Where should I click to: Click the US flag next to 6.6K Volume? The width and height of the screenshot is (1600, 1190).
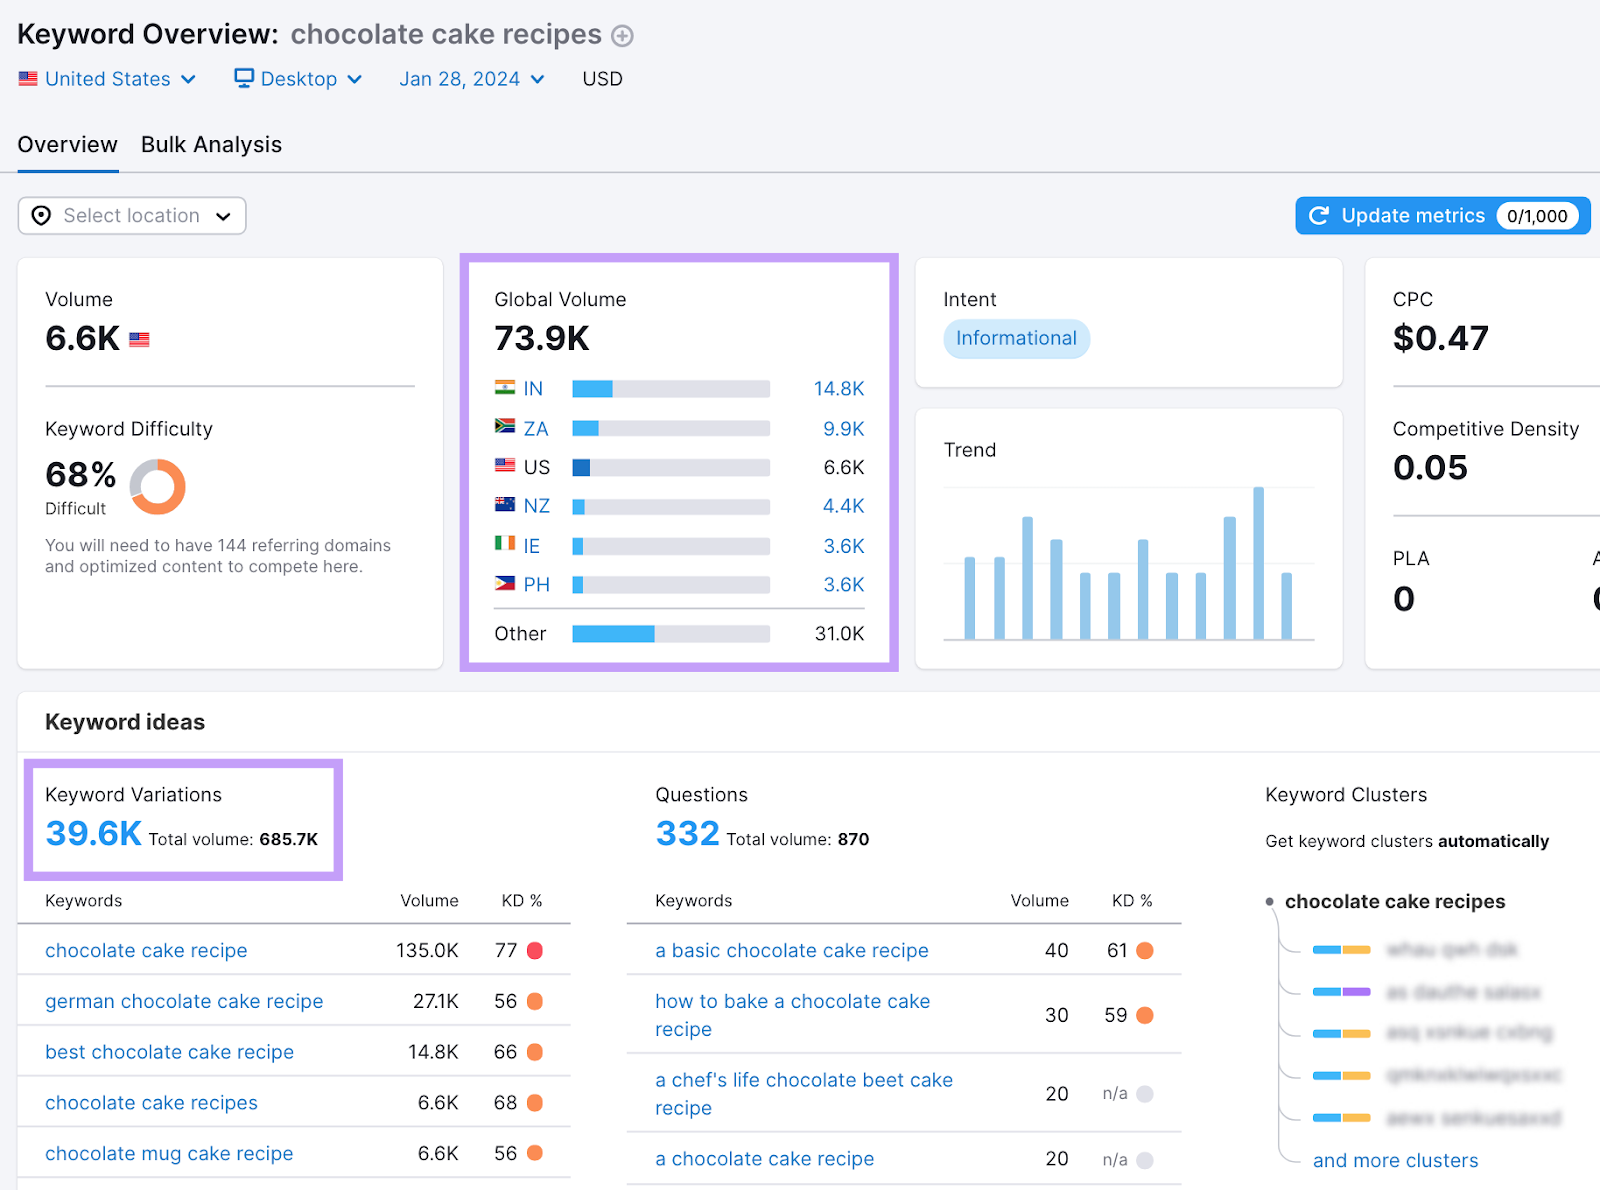139,339
